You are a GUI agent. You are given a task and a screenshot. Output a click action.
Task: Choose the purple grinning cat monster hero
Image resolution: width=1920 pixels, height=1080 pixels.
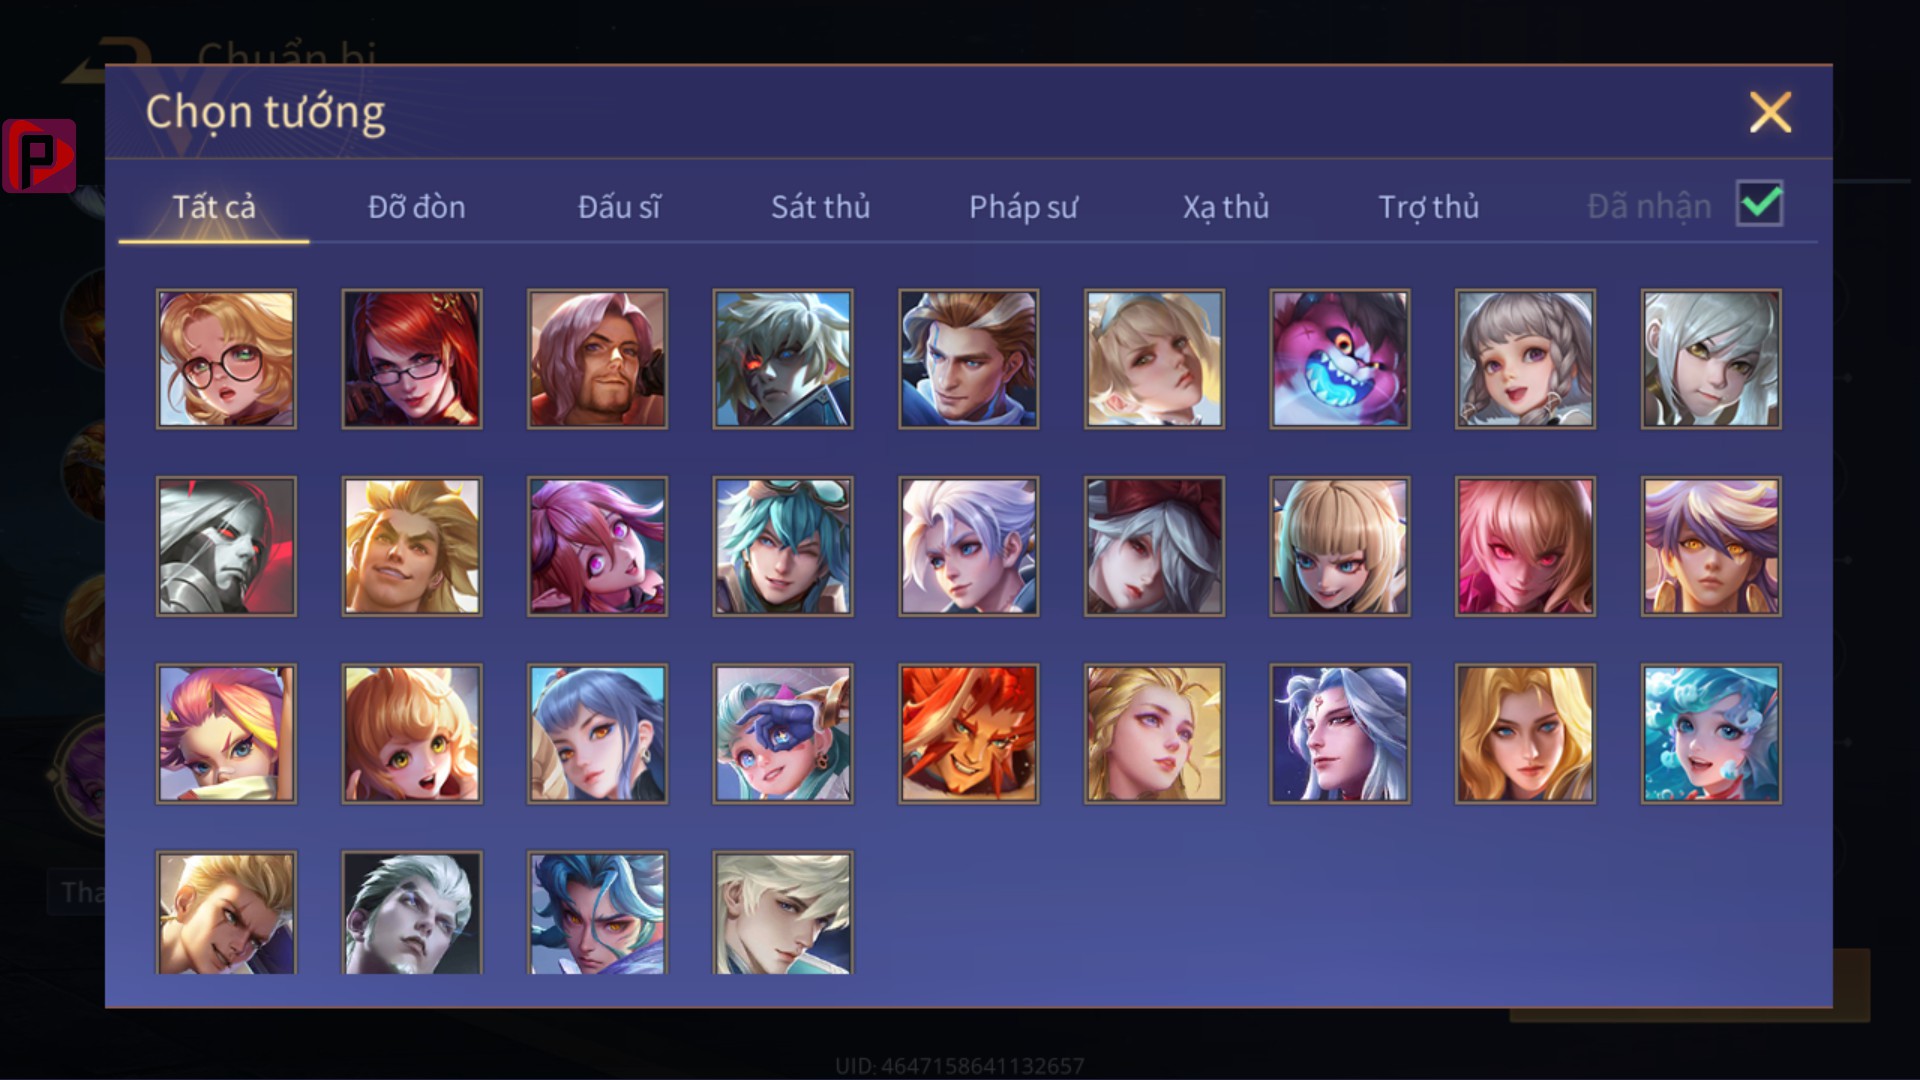(x=1340, y=359)
